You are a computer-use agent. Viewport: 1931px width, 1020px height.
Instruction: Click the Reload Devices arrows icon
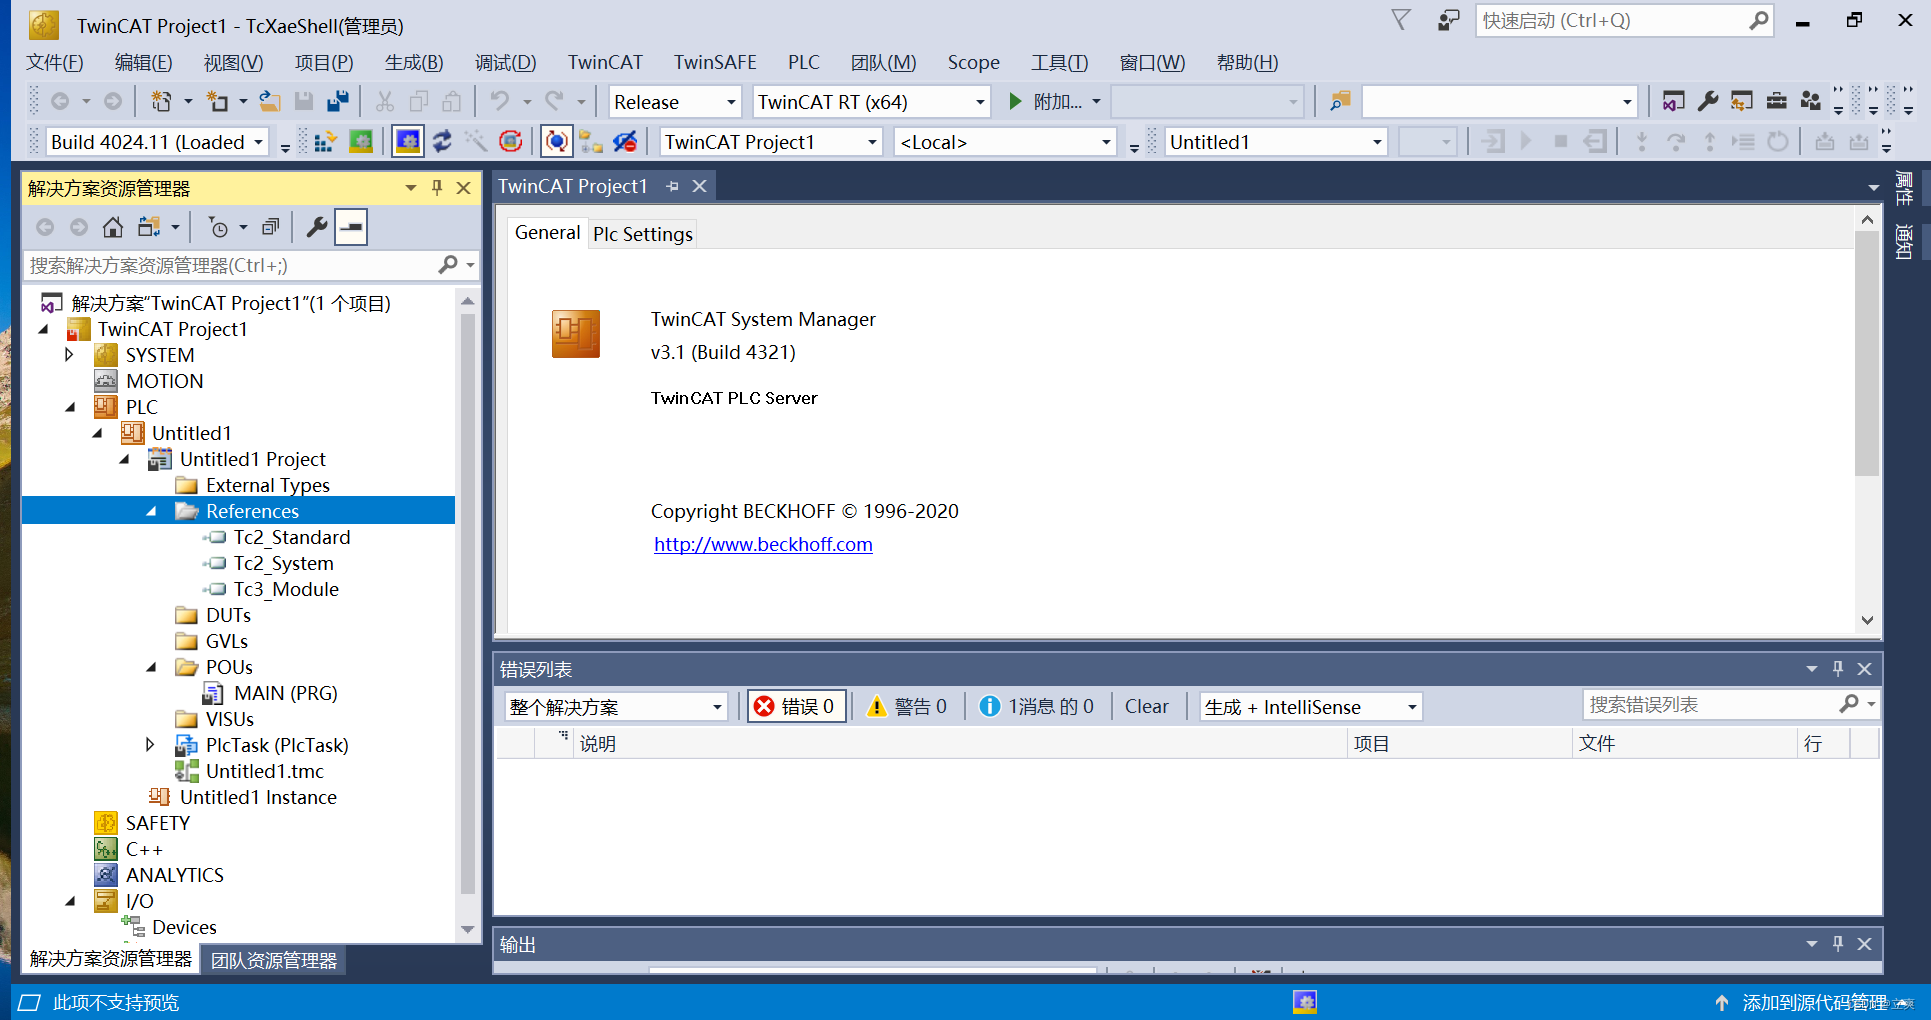(441, 142)
